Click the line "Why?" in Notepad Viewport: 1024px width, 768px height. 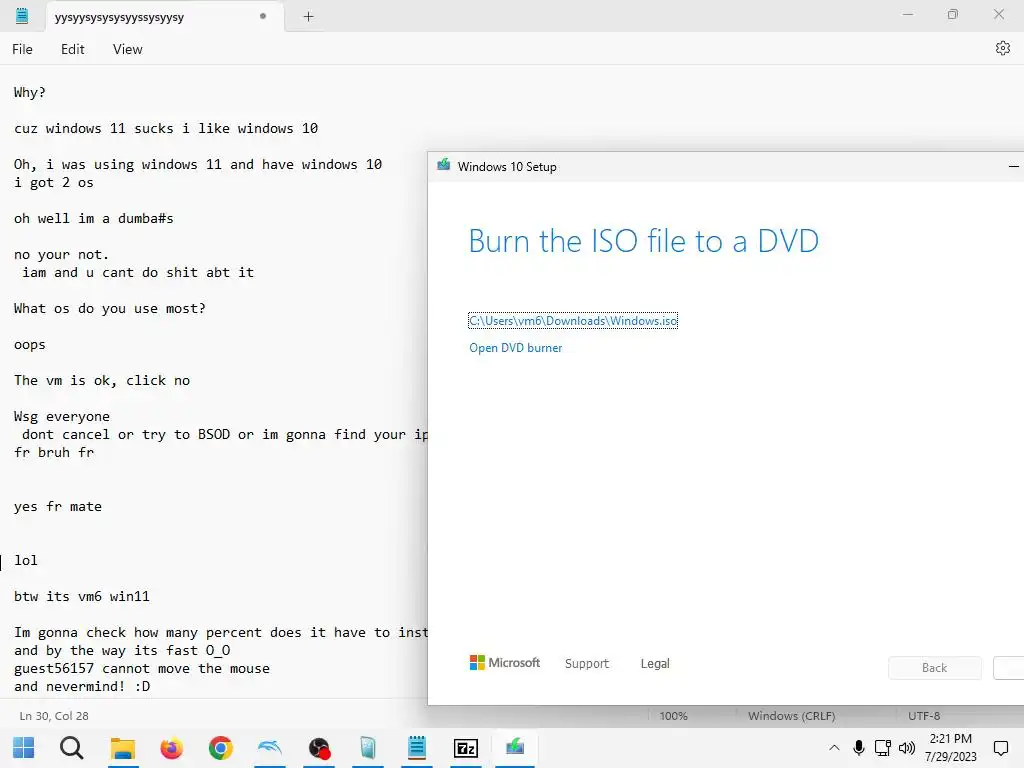coord(30,93)
